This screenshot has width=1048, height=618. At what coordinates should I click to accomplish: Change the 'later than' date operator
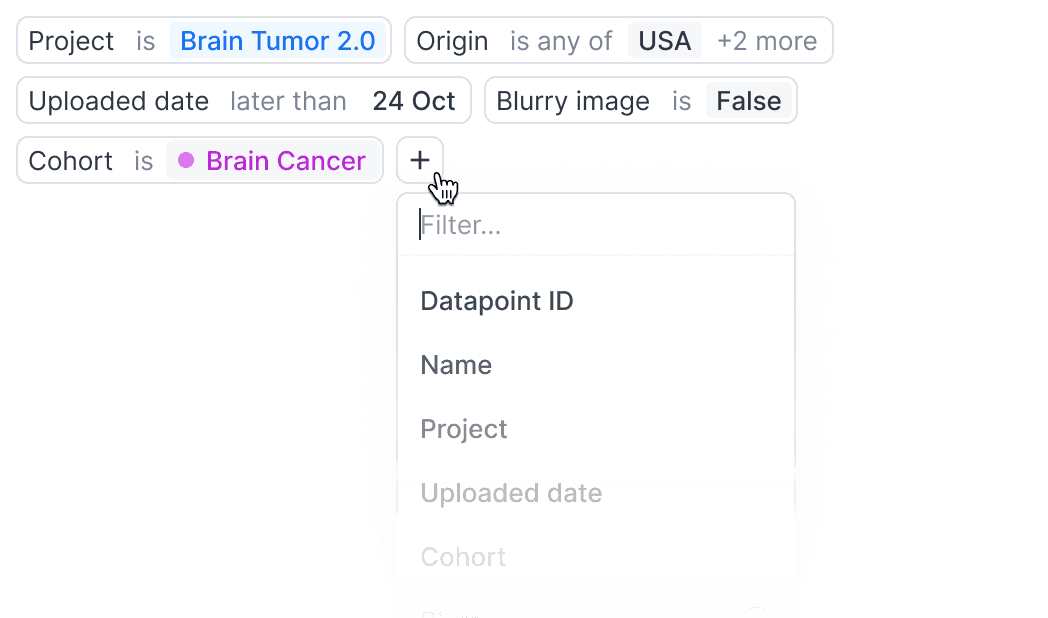pyautogui.click(x=288, y=101)
